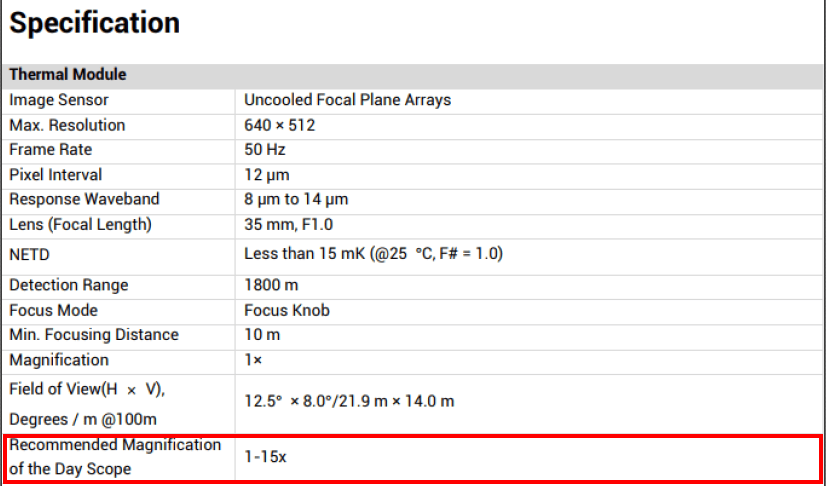Click the NETD row label
The width and height of the screenshot is (826, 486).
[x=30, y=254]
